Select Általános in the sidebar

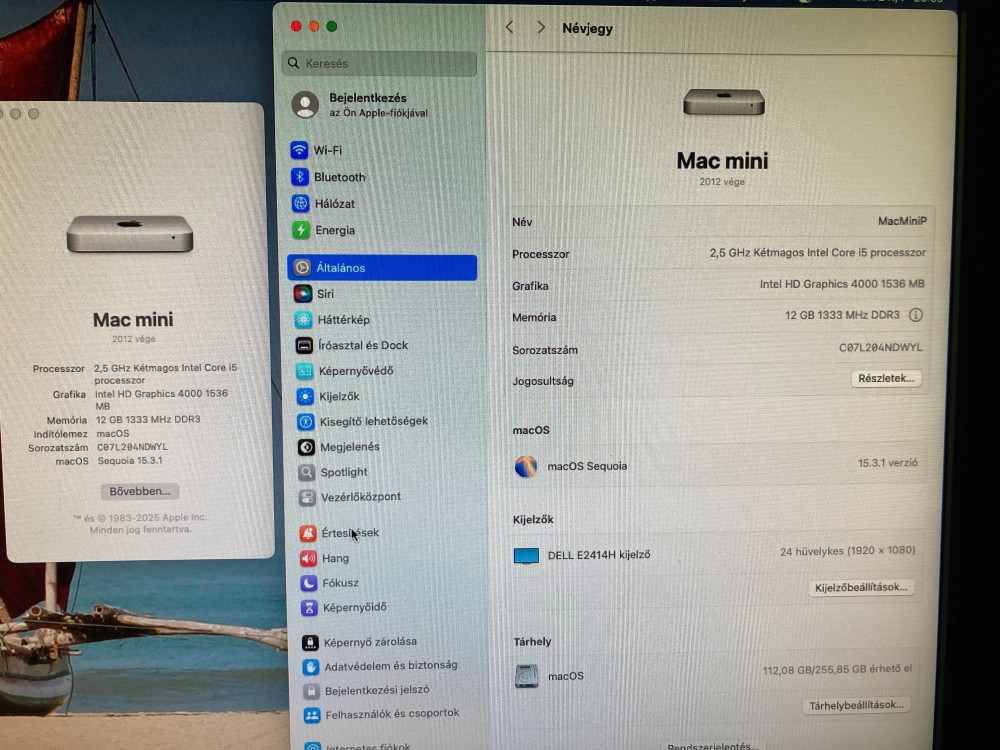[x=381, y=268]
